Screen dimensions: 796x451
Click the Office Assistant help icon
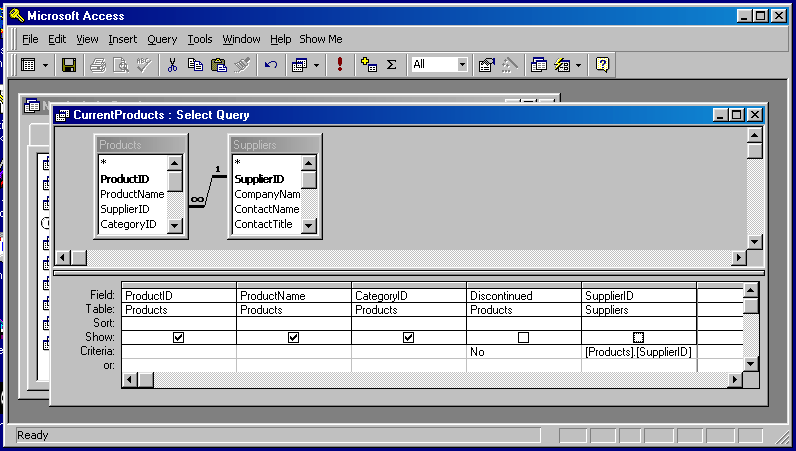(x=602, y=65)
